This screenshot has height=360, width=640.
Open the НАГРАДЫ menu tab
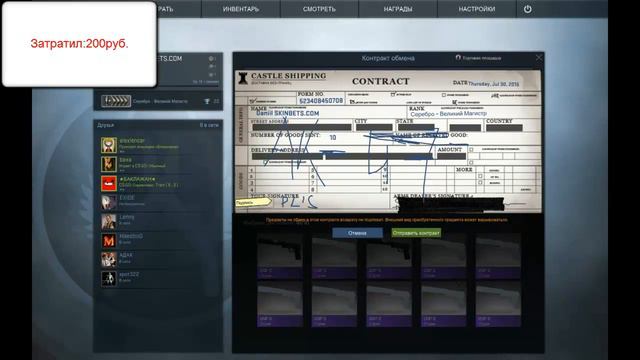click(398, 9)
